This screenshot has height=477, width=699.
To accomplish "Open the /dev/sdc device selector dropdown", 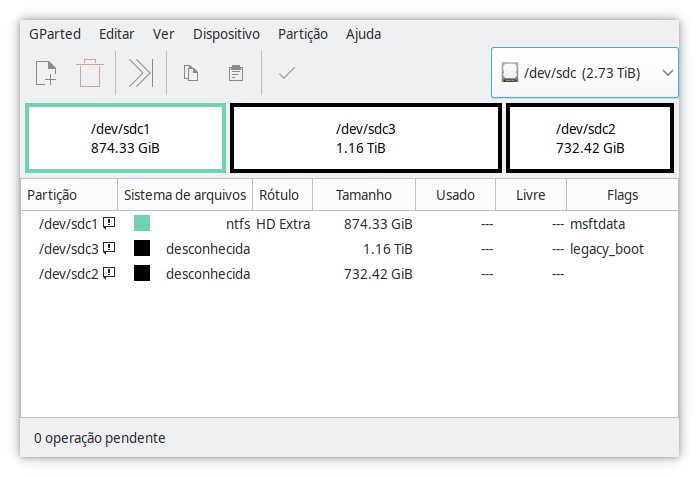I will click(x=584, y=73).
